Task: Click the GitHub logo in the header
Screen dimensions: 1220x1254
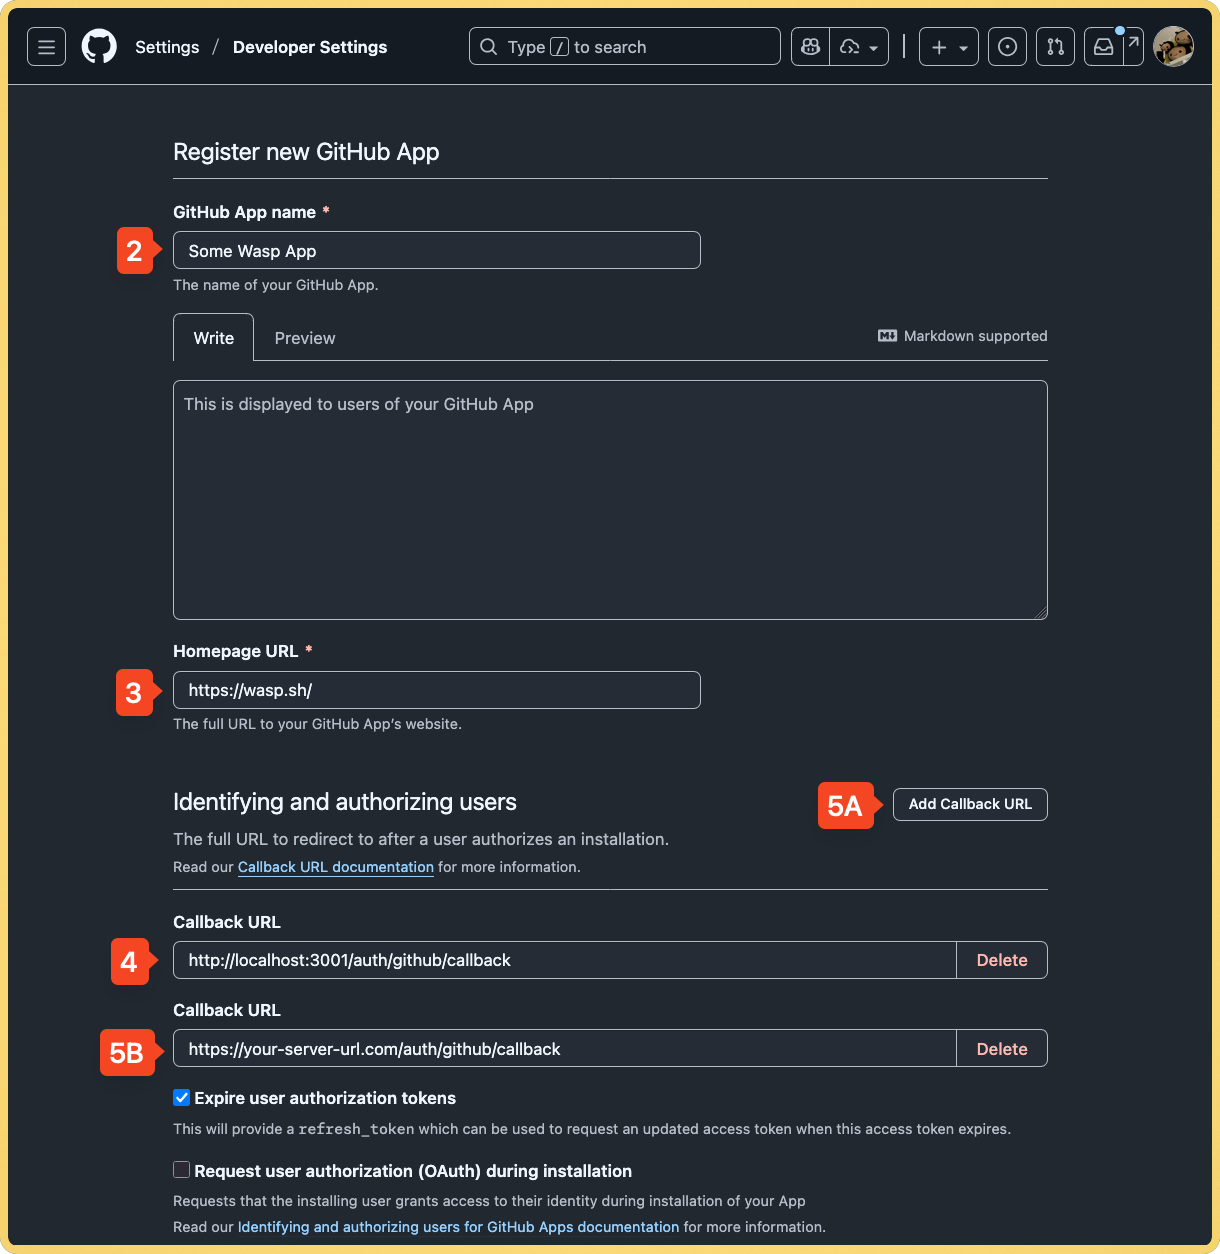Action: [x=99, y=46]
